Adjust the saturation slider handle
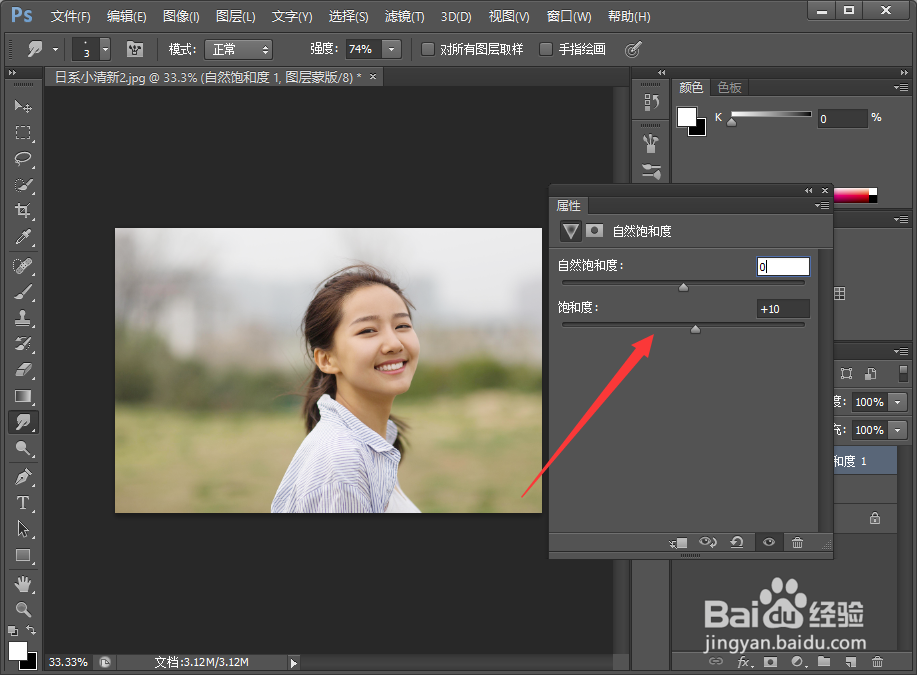This screenshot has height=675, width=917. (x=695, y=329)
